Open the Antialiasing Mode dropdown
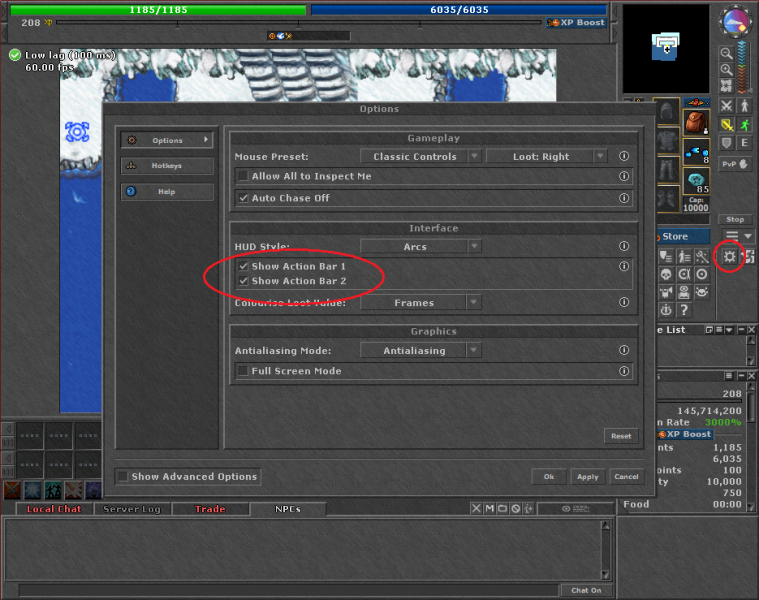The height and width of the screenshot is (600, 759). tap(421, 350)
